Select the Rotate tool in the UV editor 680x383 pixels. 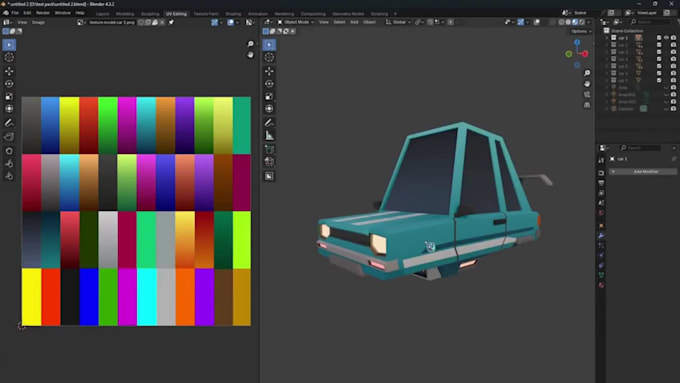(9, 84)
